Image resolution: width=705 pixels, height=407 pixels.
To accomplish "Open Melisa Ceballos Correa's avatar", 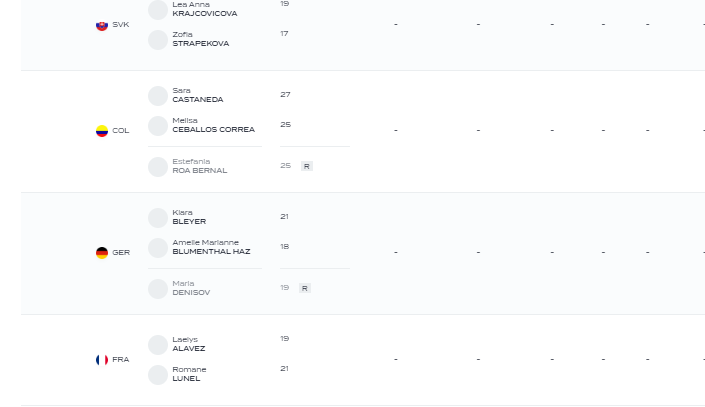I will coord(158,126).
